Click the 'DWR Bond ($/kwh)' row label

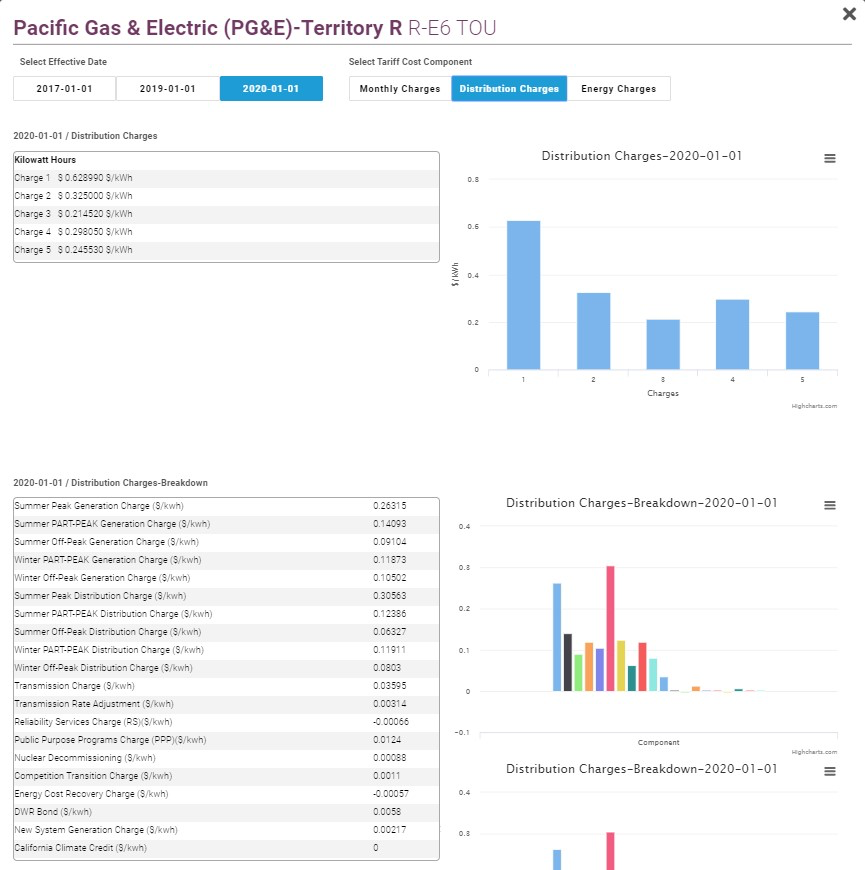pos(53,812)
